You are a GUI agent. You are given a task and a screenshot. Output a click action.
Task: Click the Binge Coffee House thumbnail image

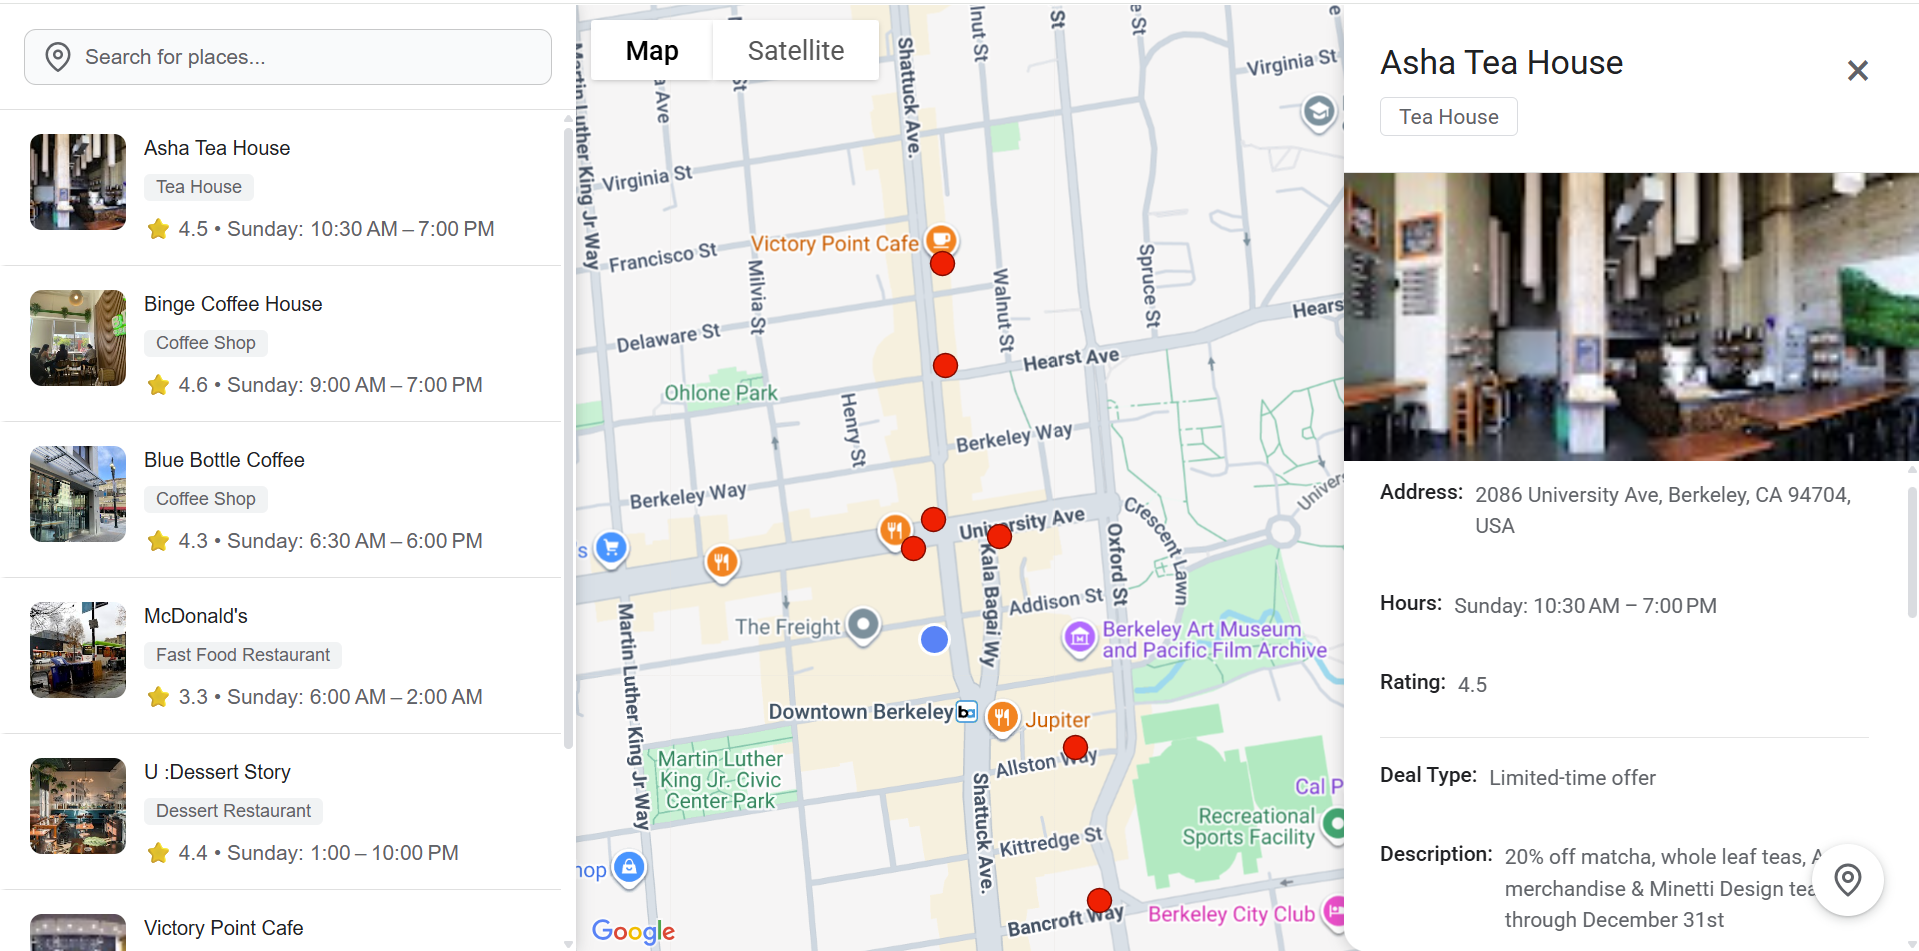click(78, 338)
